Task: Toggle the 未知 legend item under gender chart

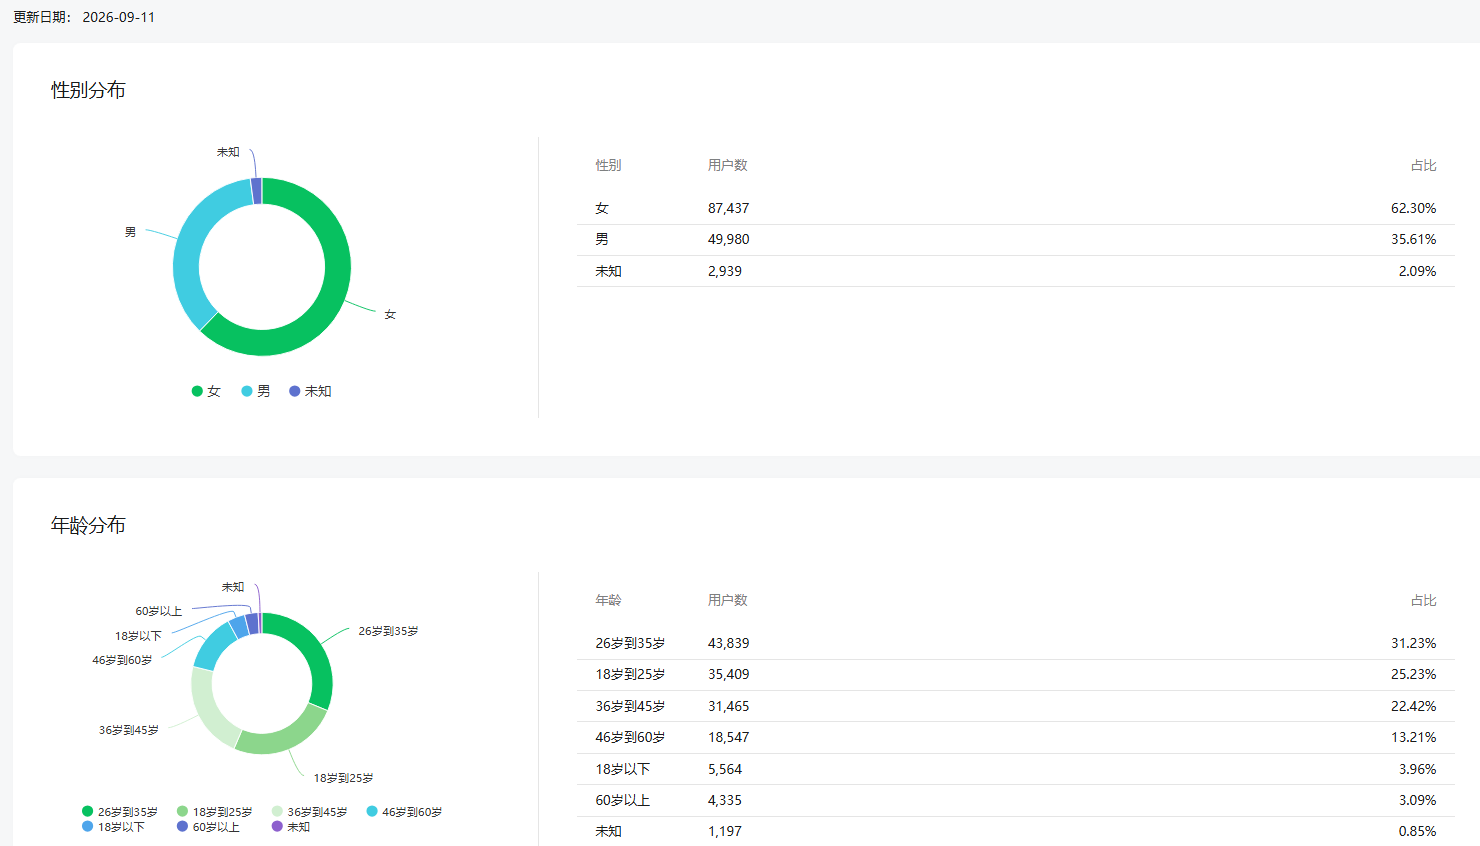Action: coord(310,391)
